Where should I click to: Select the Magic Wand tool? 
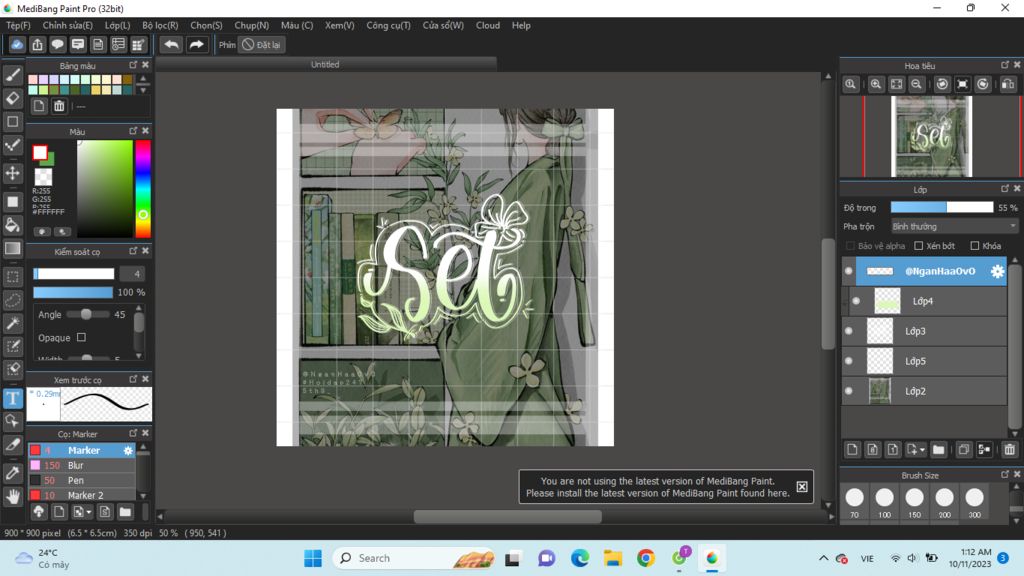(x=12, y=323)
